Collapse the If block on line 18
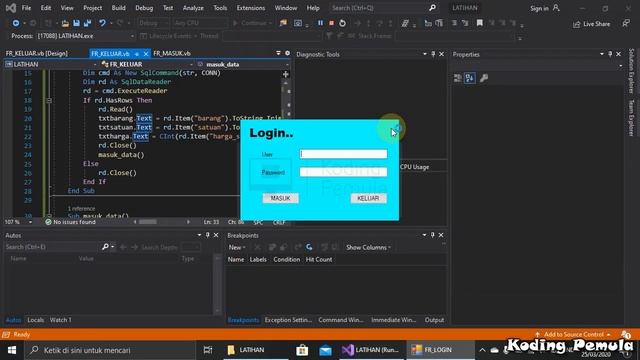 (49, 100)
